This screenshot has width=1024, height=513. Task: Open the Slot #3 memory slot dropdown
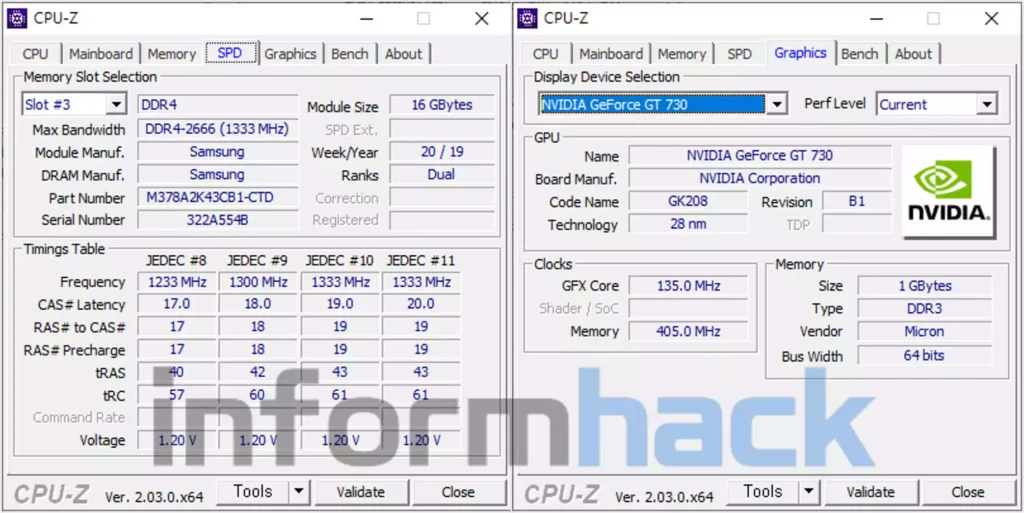pos(116,105)
